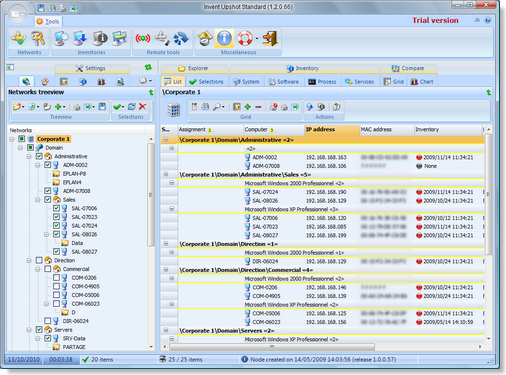Click the green plus icon in the Grid toolbar
The height and width of the screenshot is (375, 506).
(247, 107)
